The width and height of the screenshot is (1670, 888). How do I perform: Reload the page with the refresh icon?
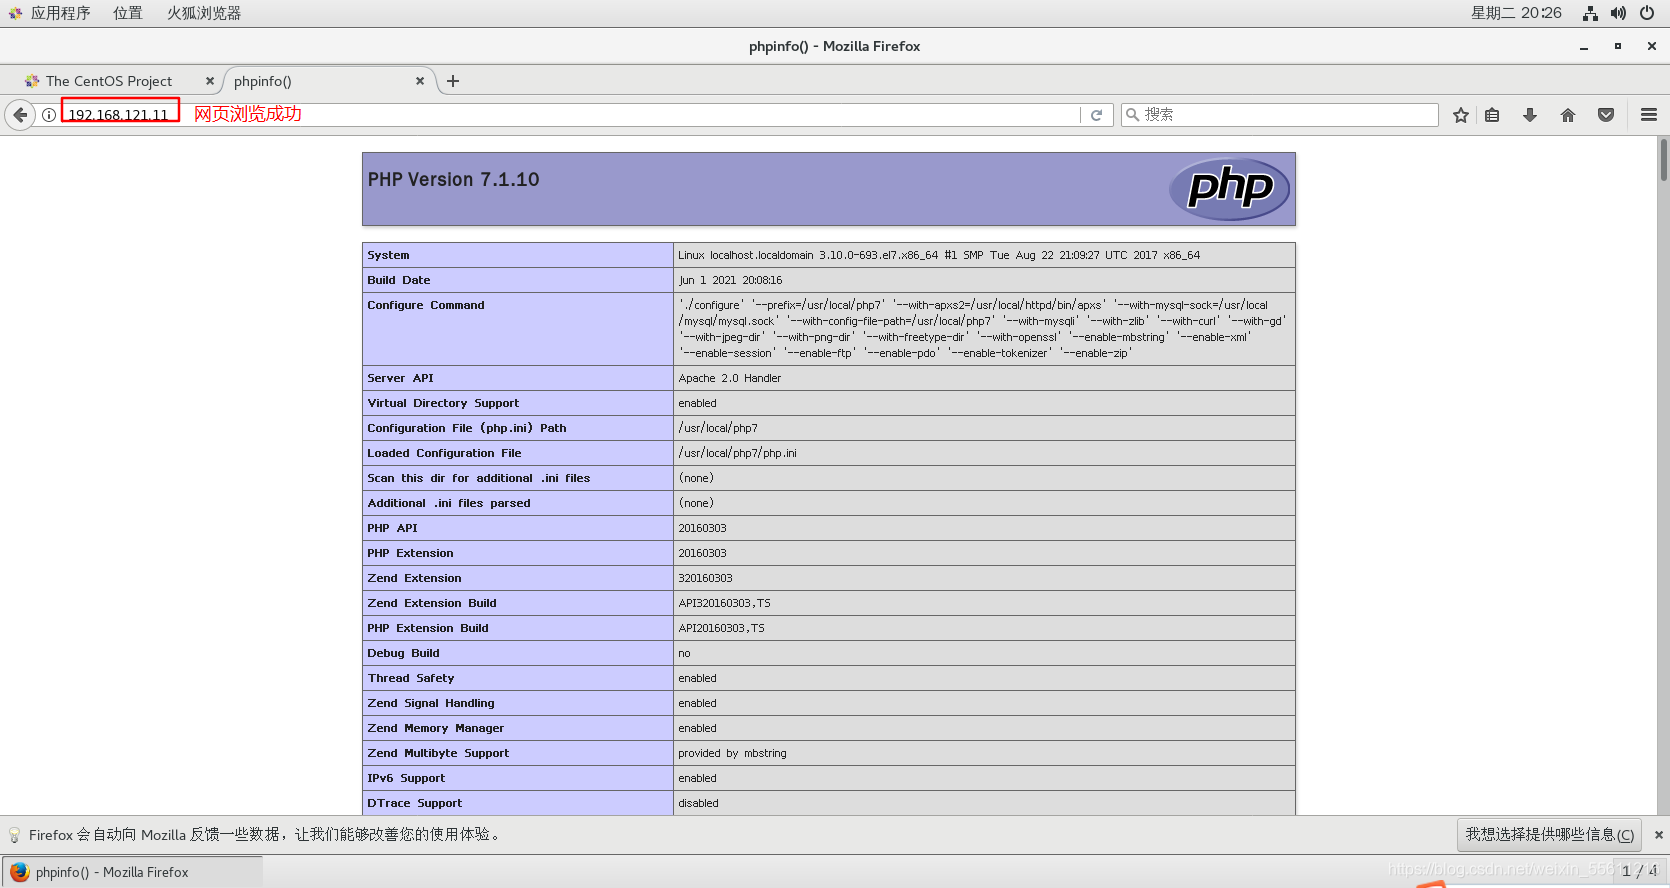[x=1096, y=115]
